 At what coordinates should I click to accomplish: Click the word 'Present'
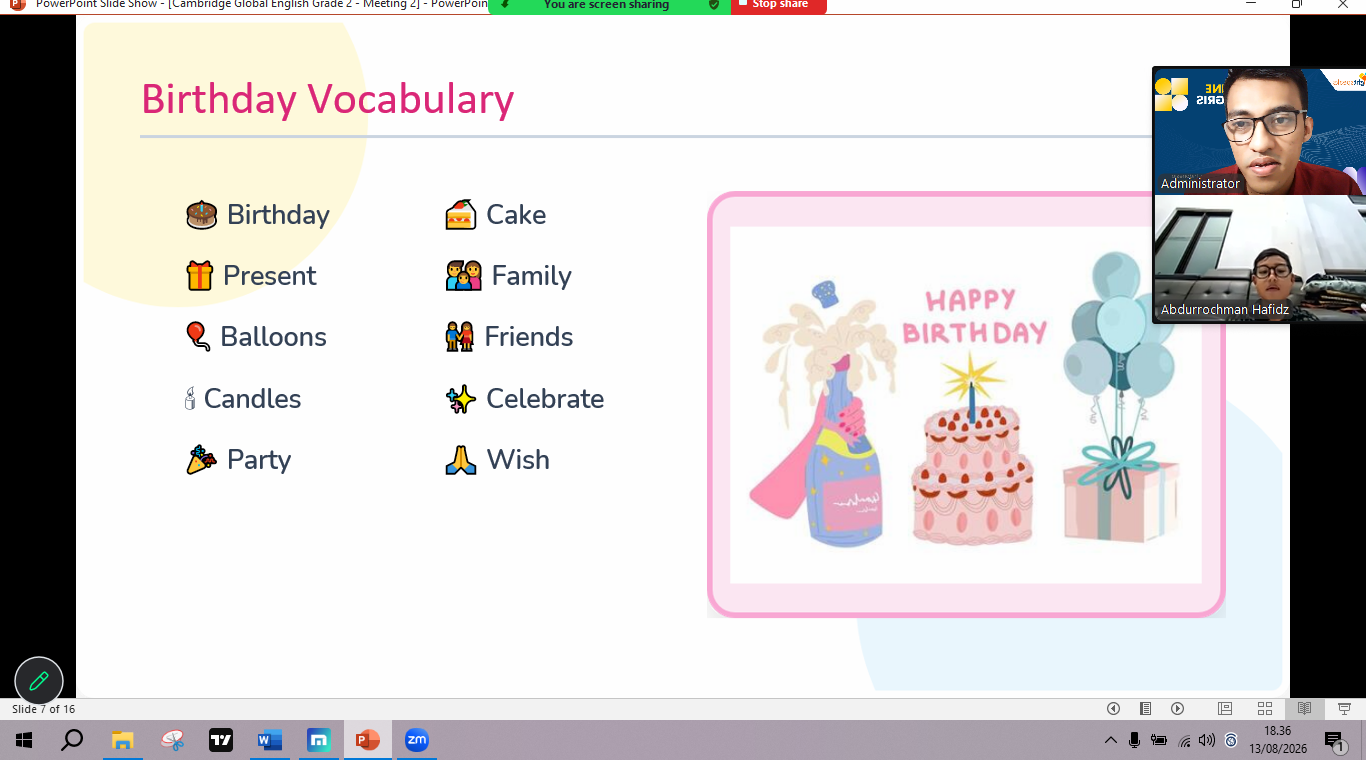pos(269,276)
